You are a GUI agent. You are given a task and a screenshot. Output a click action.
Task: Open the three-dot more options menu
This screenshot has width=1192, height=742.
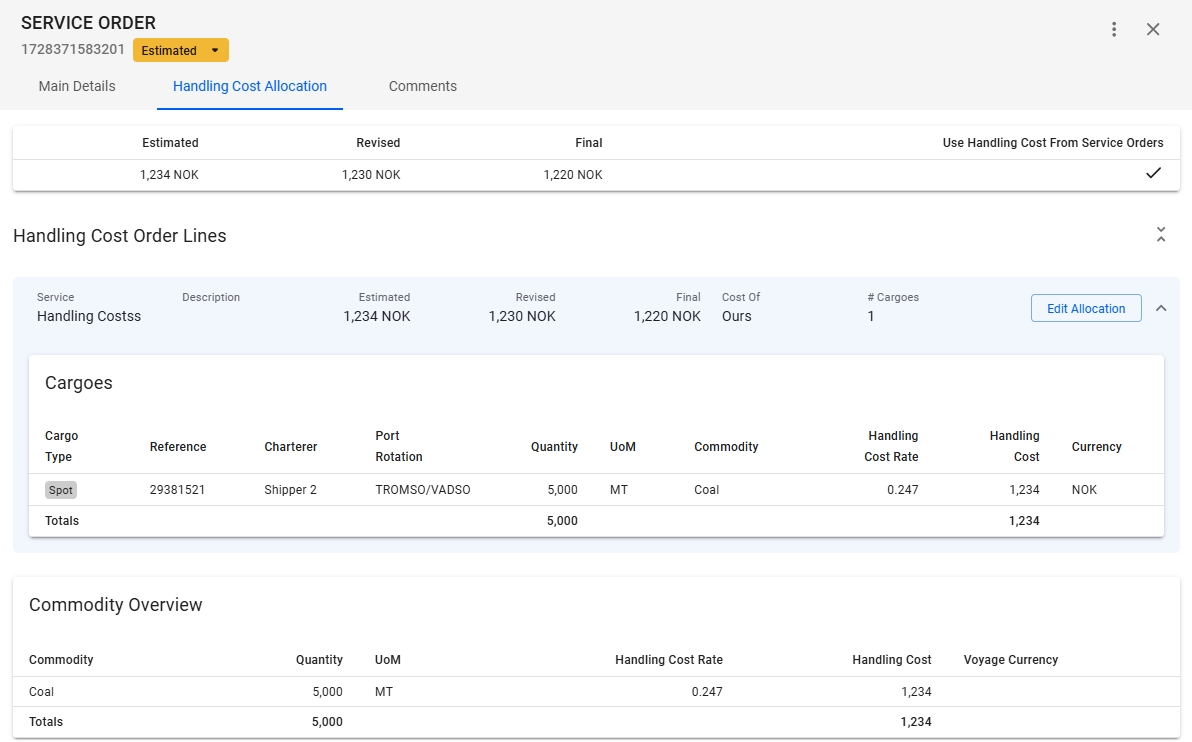(x=1114, y=29)
